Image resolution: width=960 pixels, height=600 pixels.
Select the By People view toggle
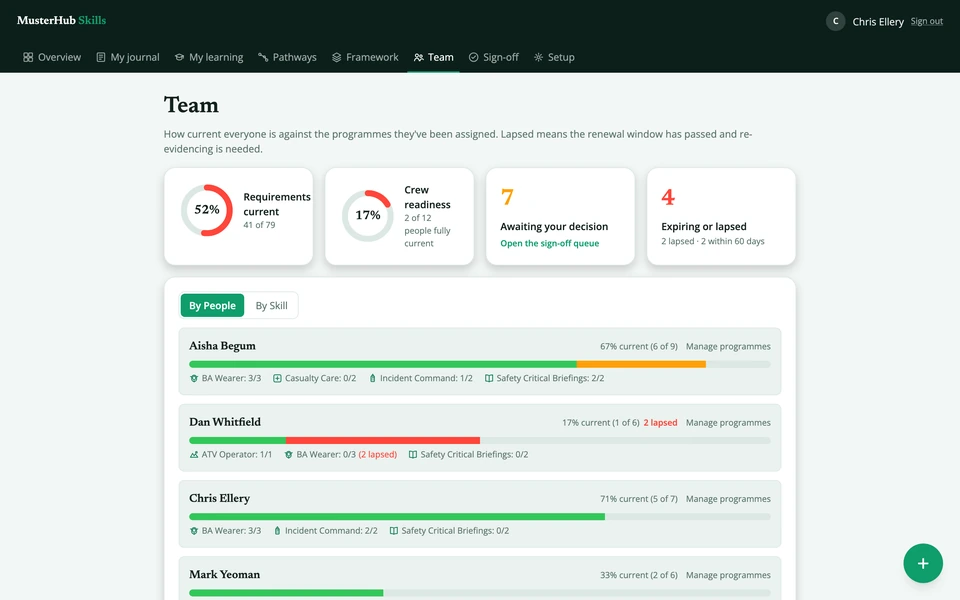pyautogui.click(x=212, y=306)
